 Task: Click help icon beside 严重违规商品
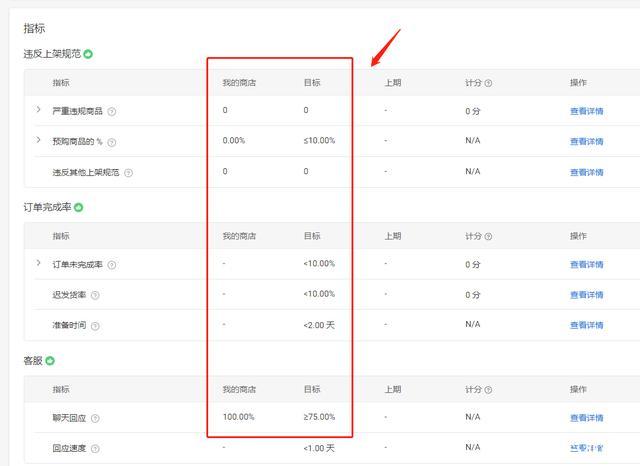click(x=111, y=111)
